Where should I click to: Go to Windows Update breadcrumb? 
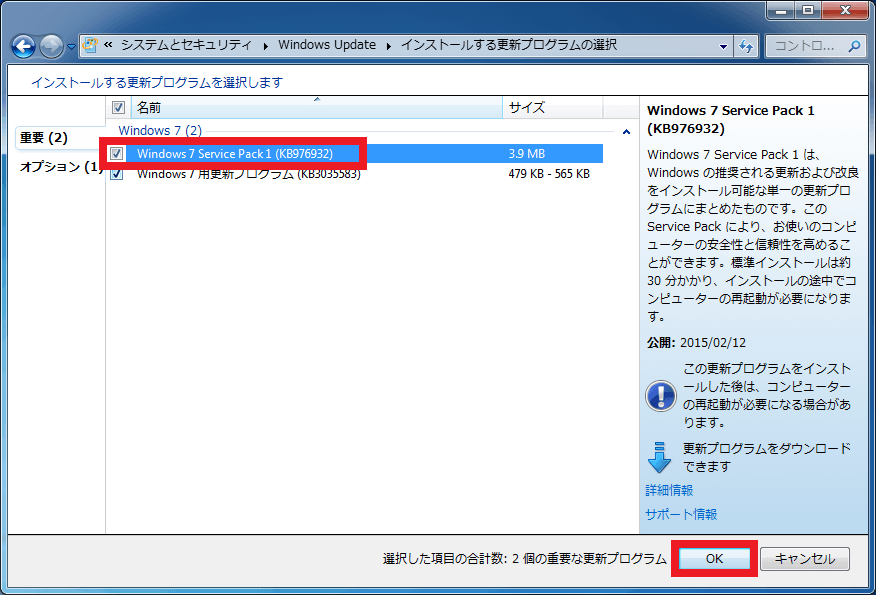tap(327, 45)
